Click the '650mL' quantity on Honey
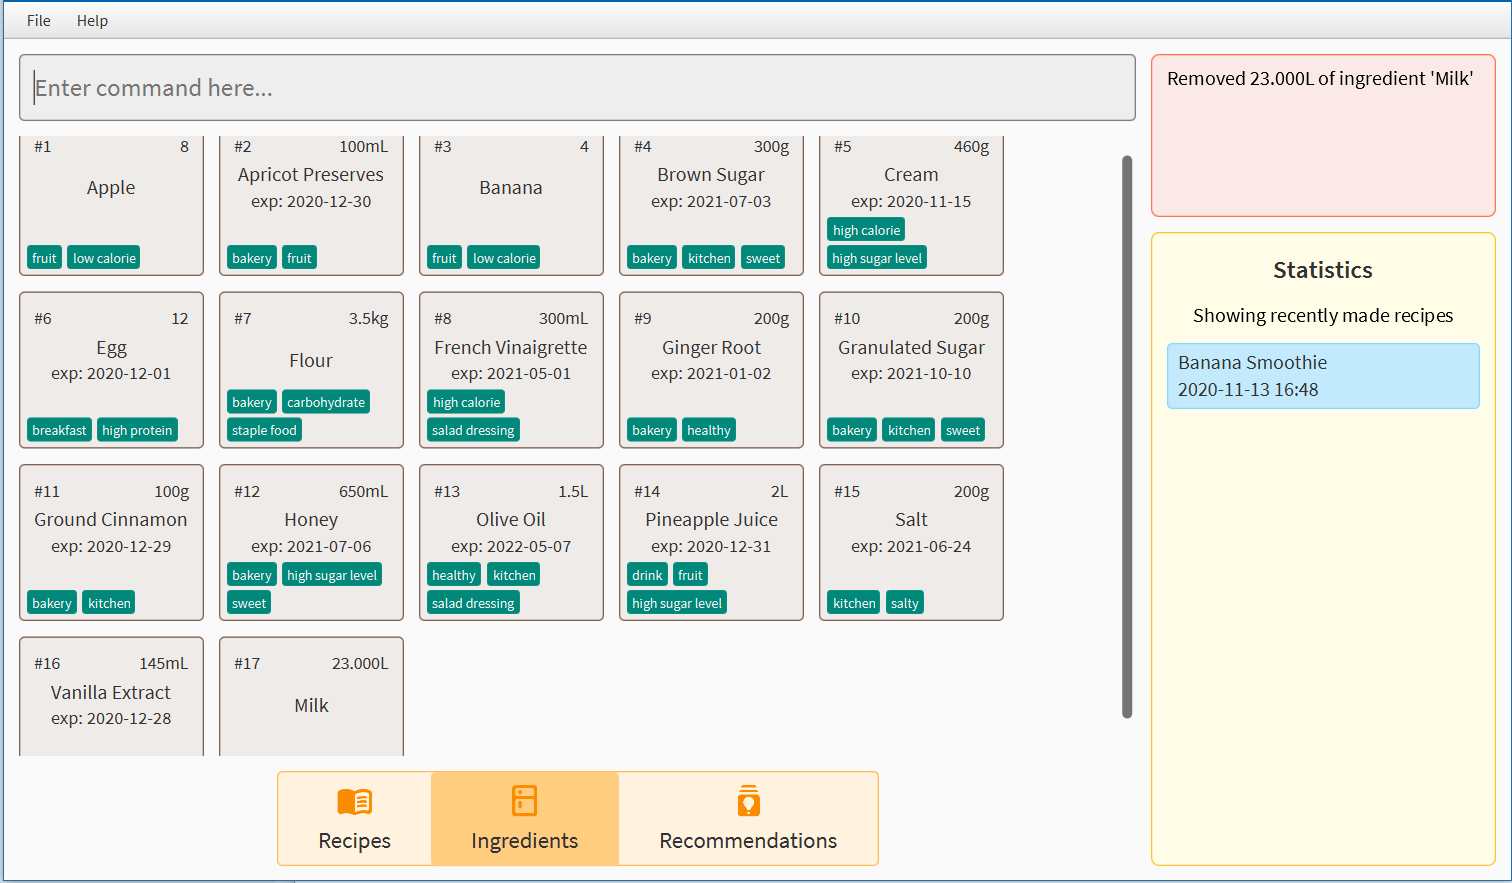Image resolution: width=1512 pixels, height=883 pixels. tap(363, 491)
